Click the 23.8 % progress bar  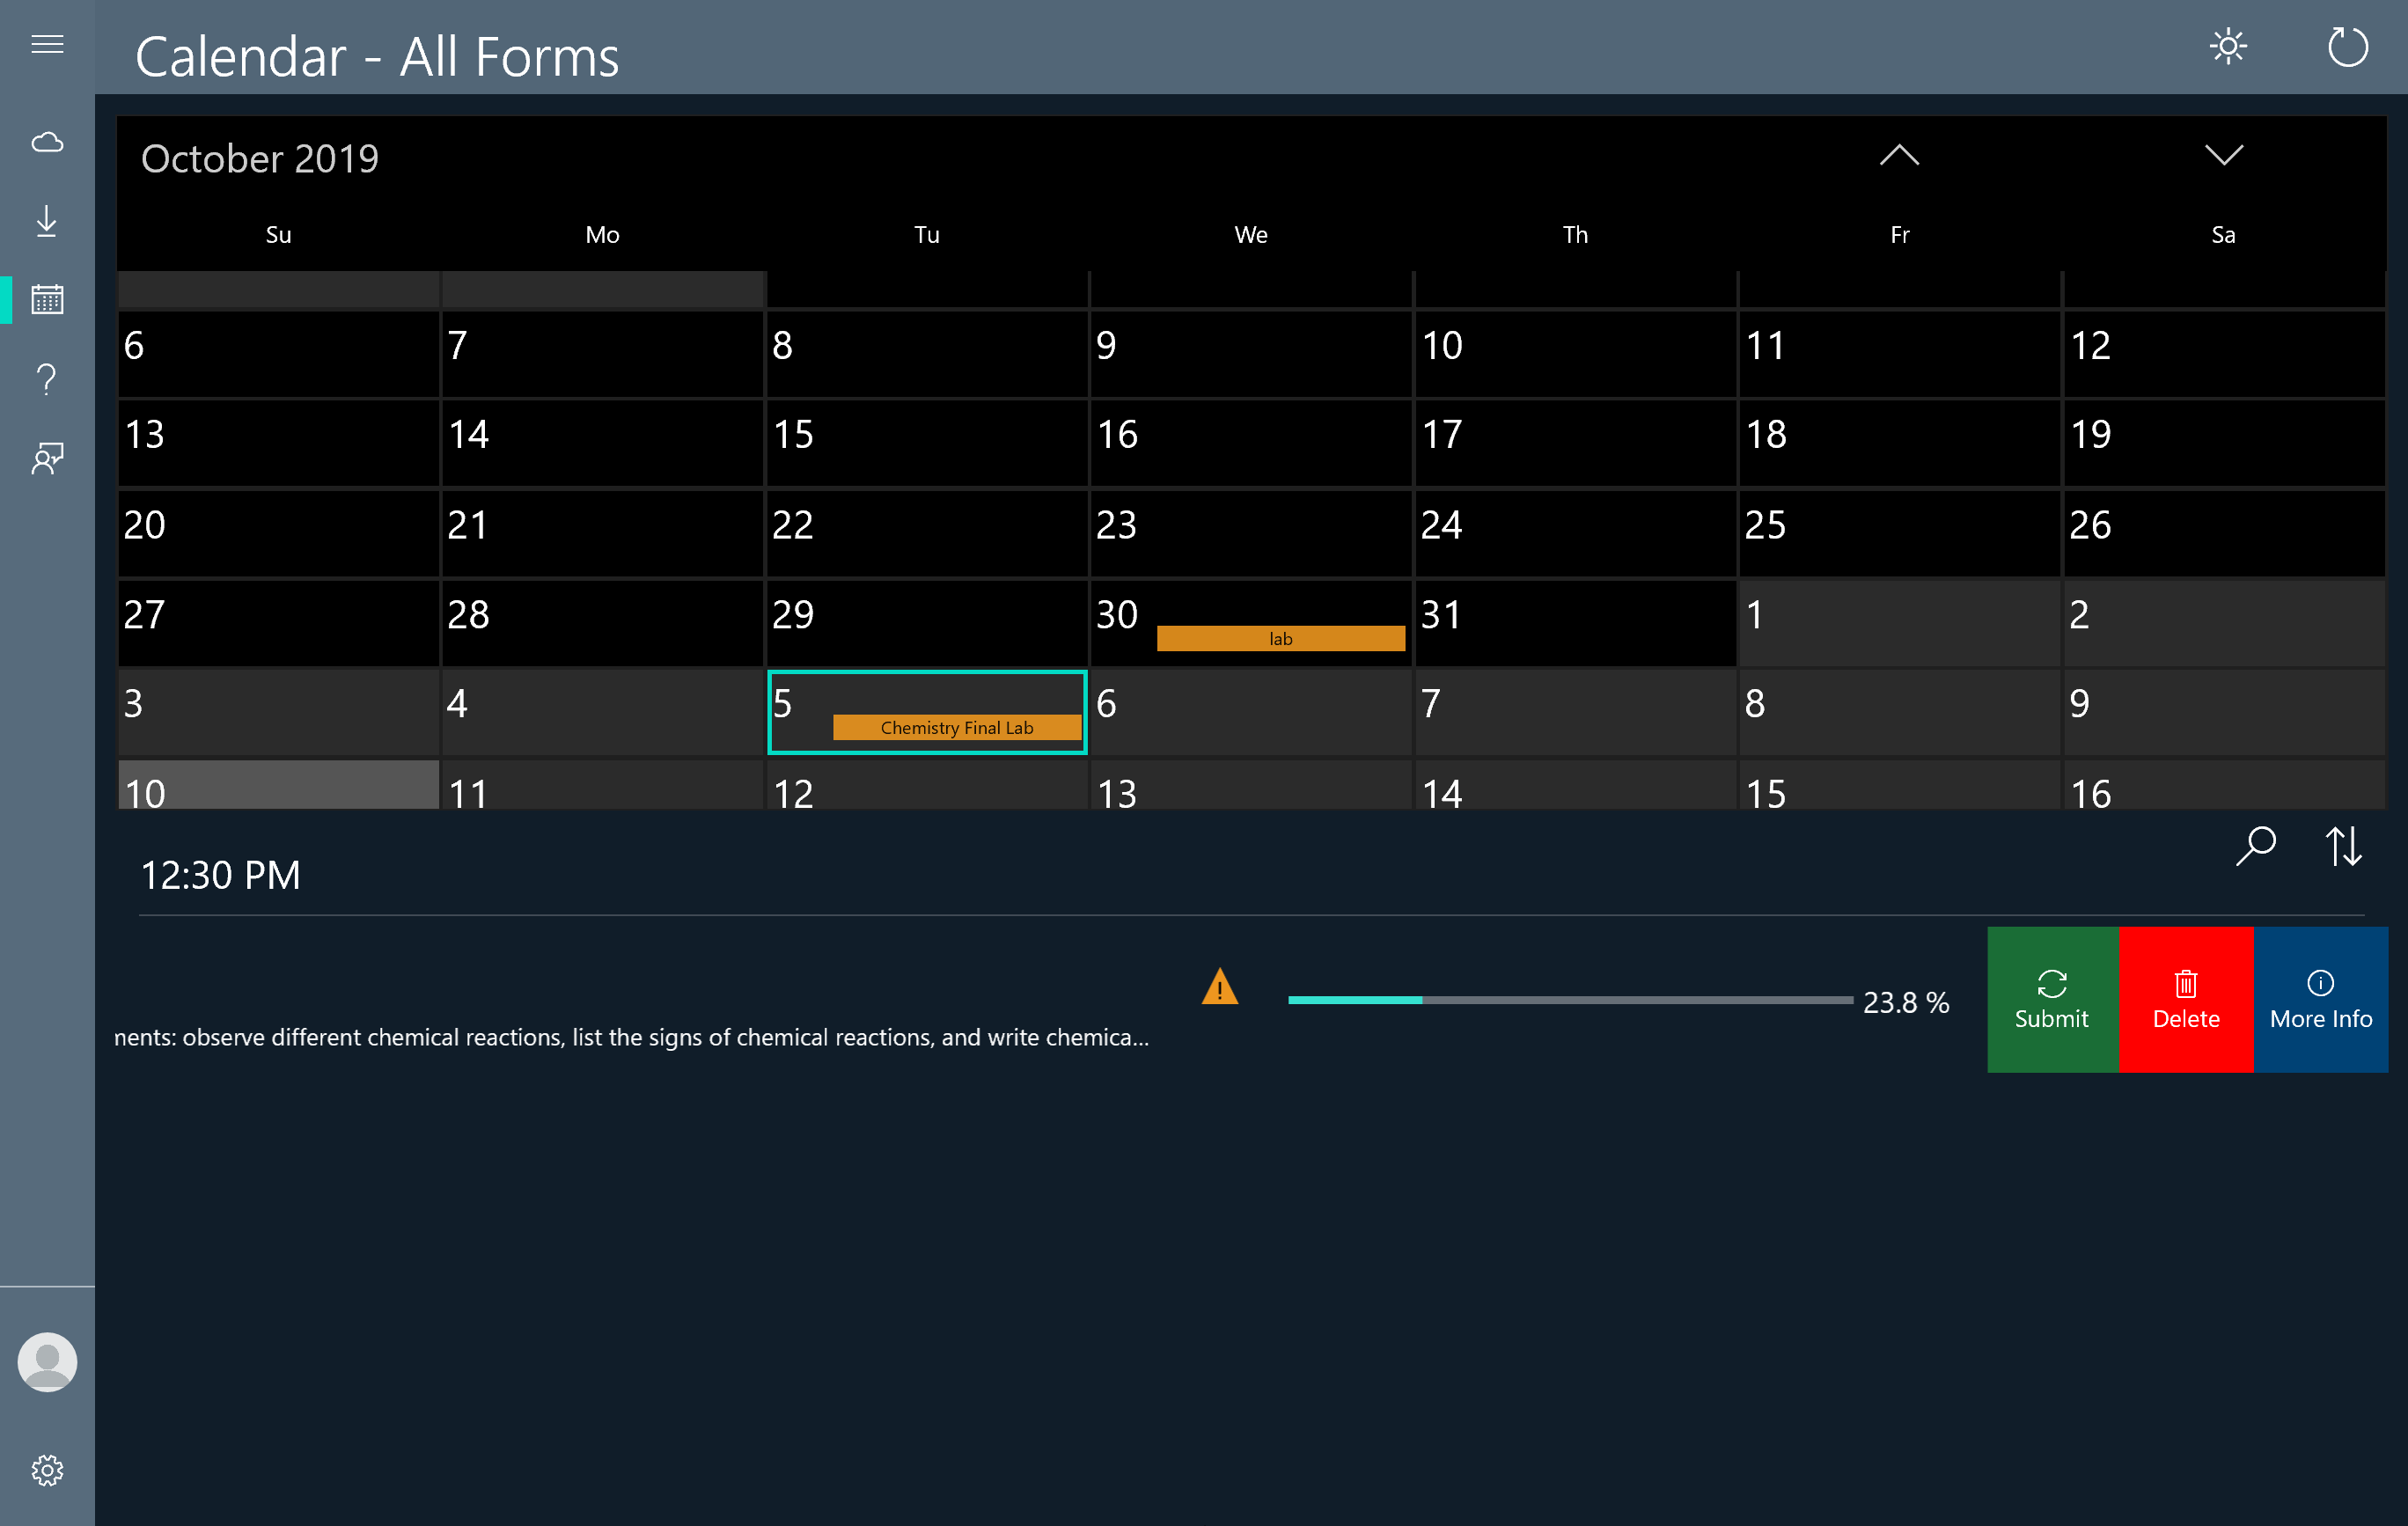coord(1569,1000)
